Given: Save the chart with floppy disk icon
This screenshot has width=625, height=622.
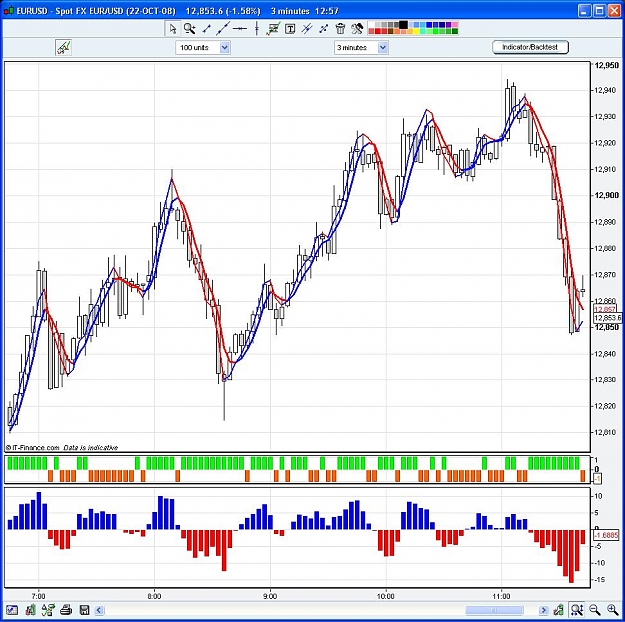Looking at the screenshot, I should 85,610.
